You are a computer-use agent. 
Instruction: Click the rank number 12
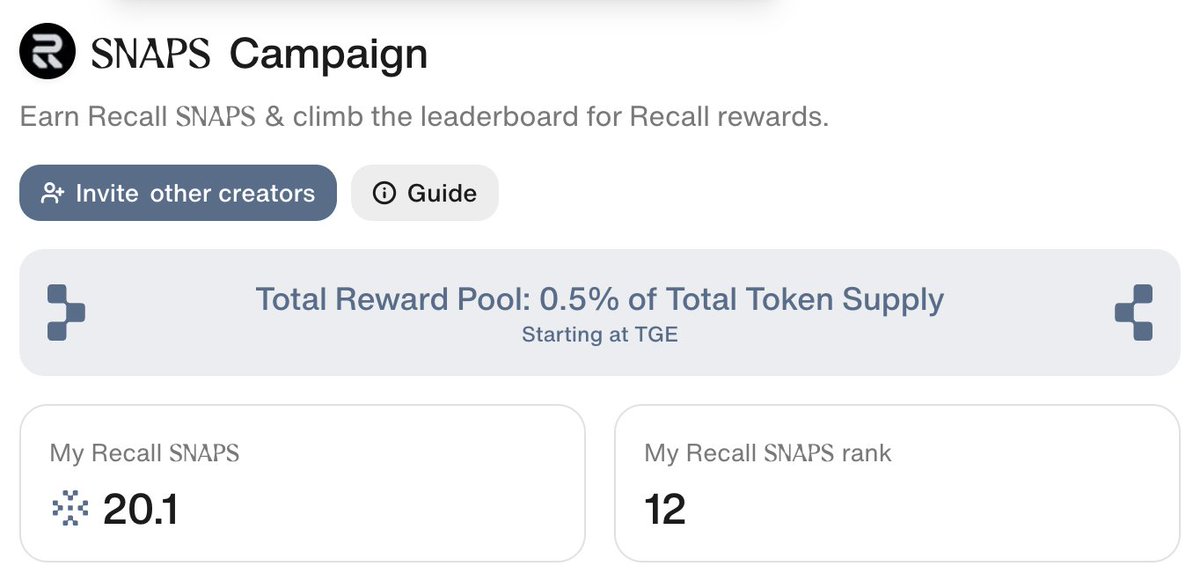coord(665,510)
